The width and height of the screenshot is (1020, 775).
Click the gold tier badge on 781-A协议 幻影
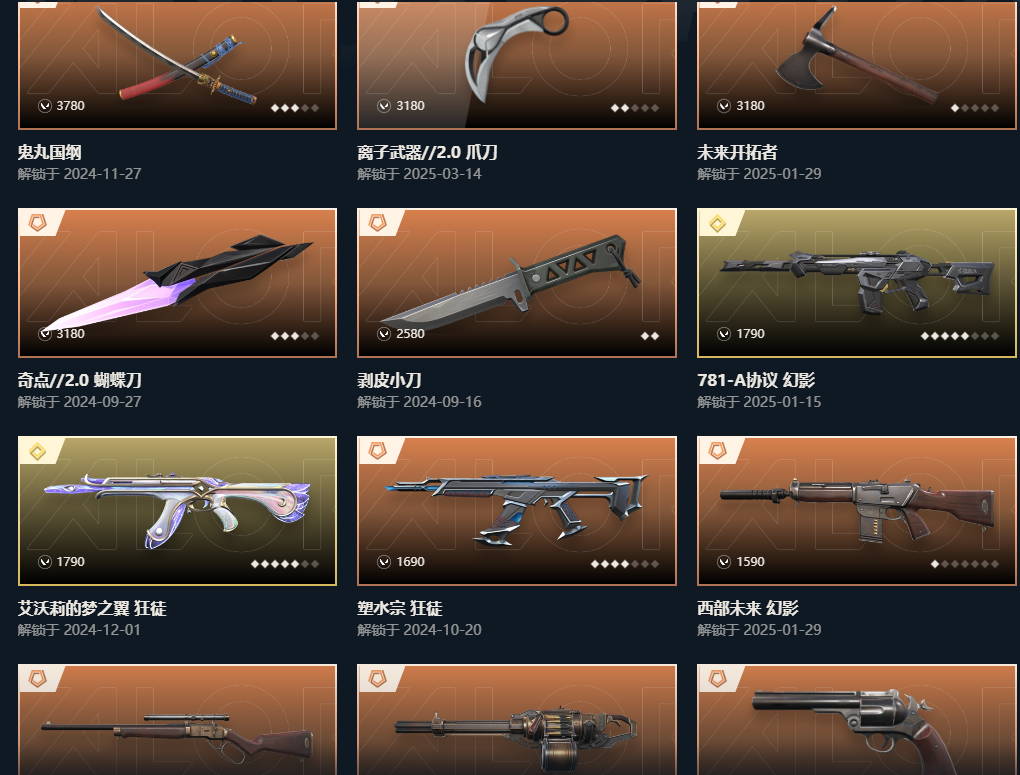717,223
